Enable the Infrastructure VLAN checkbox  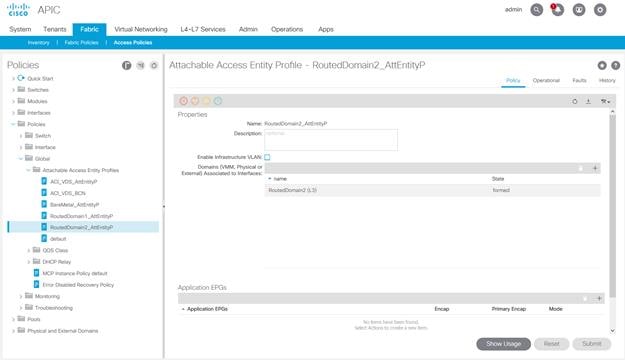(267, 157)
